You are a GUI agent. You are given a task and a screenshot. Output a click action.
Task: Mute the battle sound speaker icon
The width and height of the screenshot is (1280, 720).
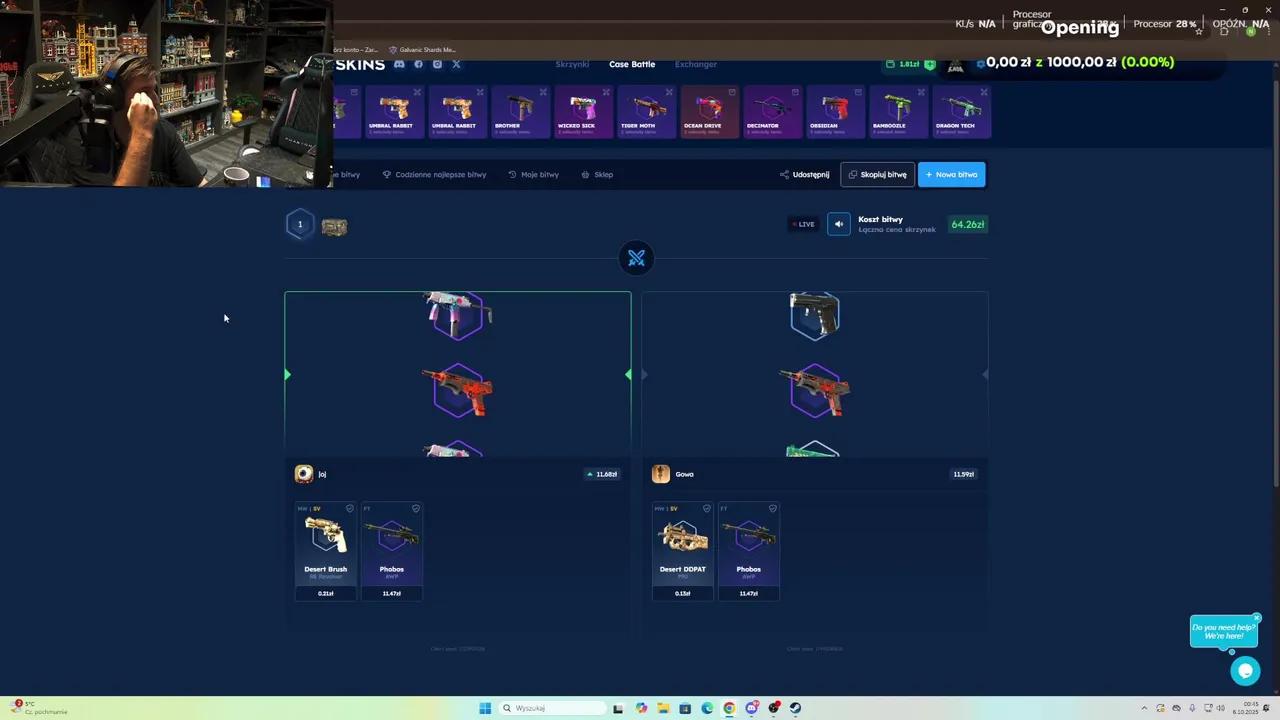pyautogui.click(x=839, y=224)
